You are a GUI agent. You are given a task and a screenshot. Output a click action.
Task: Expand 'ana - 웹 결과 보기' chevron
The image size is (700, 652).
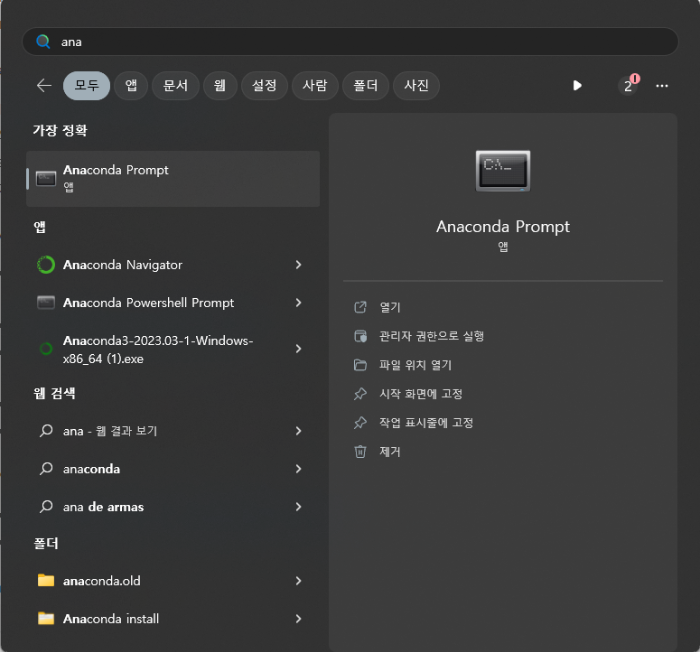(298, 430)
